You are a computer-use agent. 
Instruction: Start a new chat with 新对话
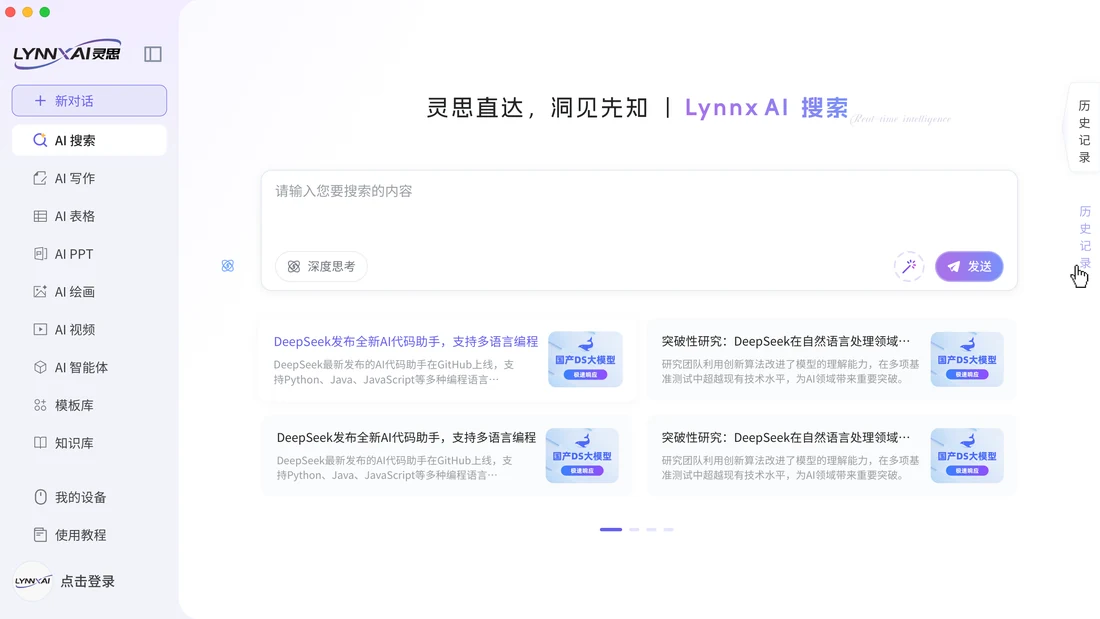(89, 100)
